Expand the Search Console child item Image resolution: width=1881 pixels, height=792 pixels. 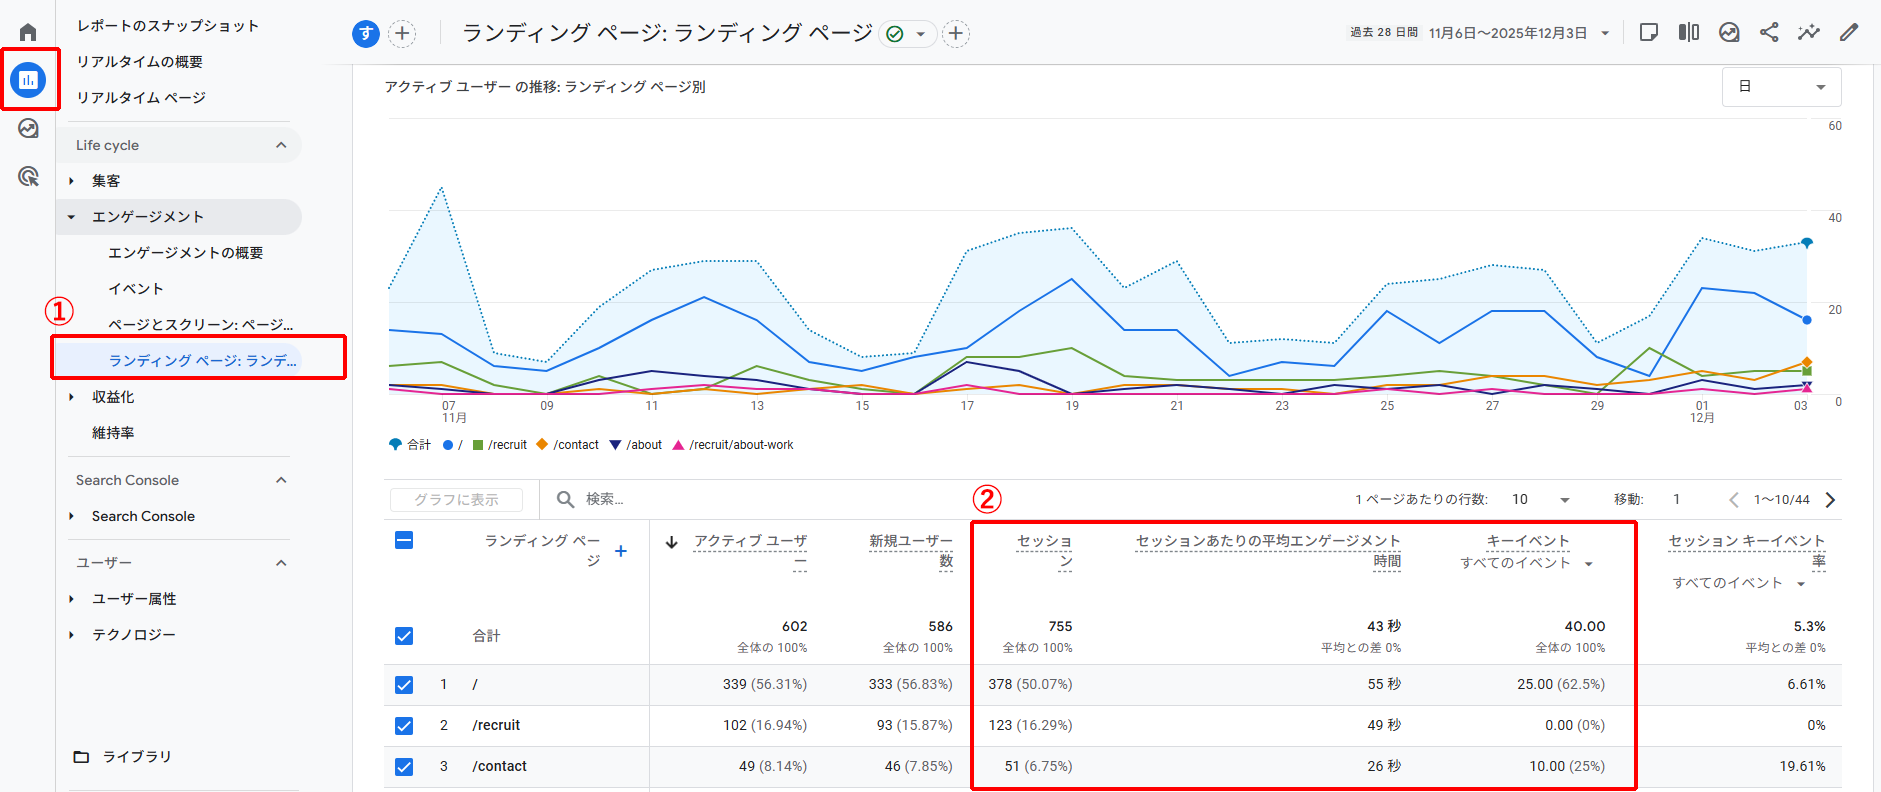pyautogui.click(x=71, y=516)
